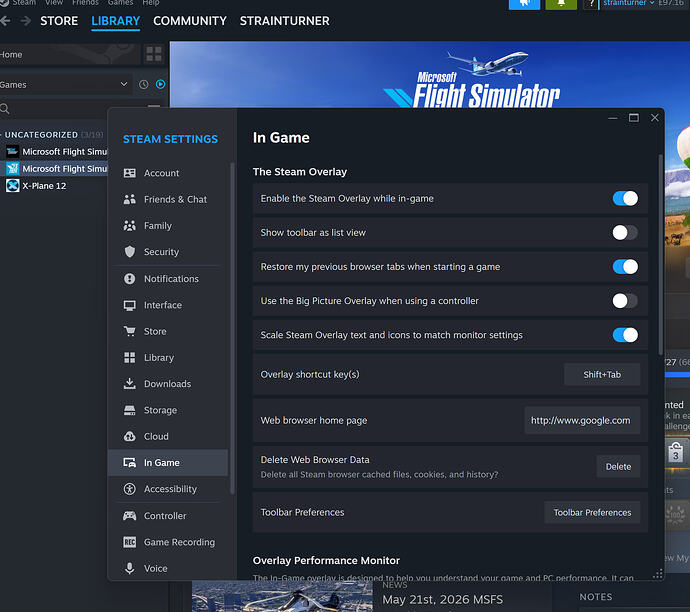This screenshot has height=612, width=690.
Task: Open Notifications settings icon
Action: click(x=129, y=279)
